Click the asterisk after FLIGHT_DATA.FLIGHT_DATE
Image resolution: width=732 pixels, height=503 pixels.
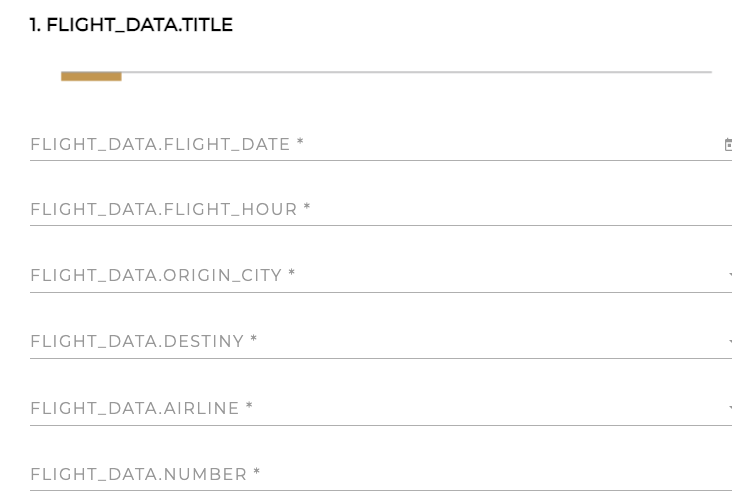(x=300, y=144)
